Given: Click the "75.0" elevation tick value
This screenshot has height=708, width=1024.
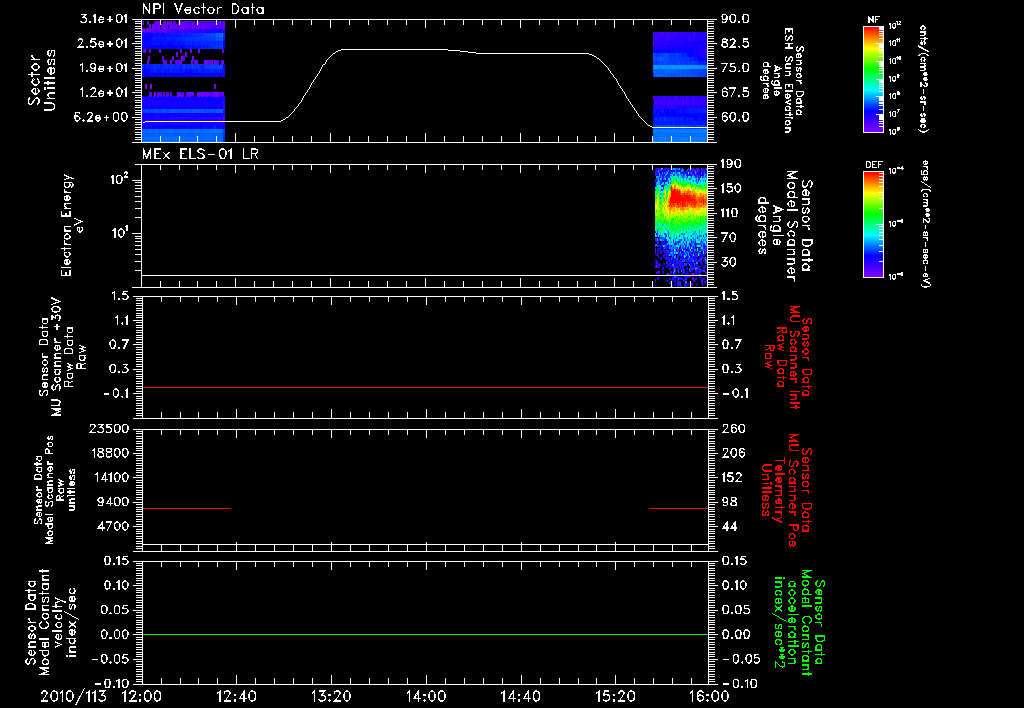Looking at the screenshot, I should click(x=735, y=68).
